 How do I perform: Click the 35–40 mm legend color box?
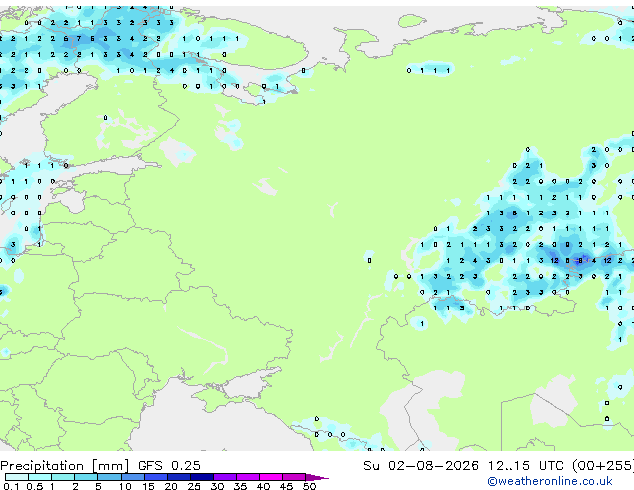247,477
